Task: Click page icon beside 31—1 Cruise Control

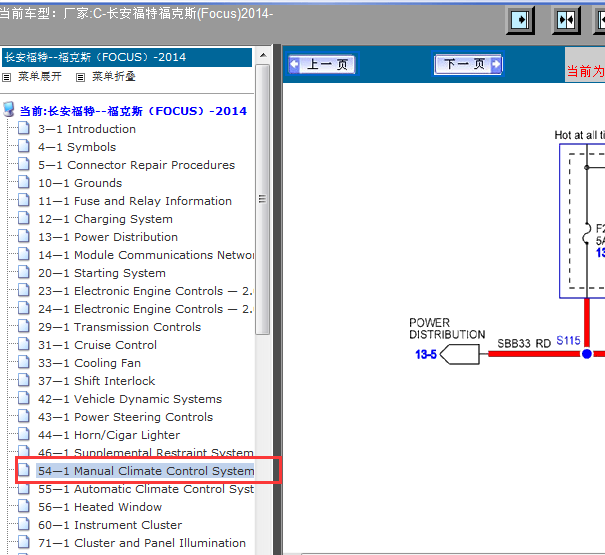Action: tap(24, 344)
